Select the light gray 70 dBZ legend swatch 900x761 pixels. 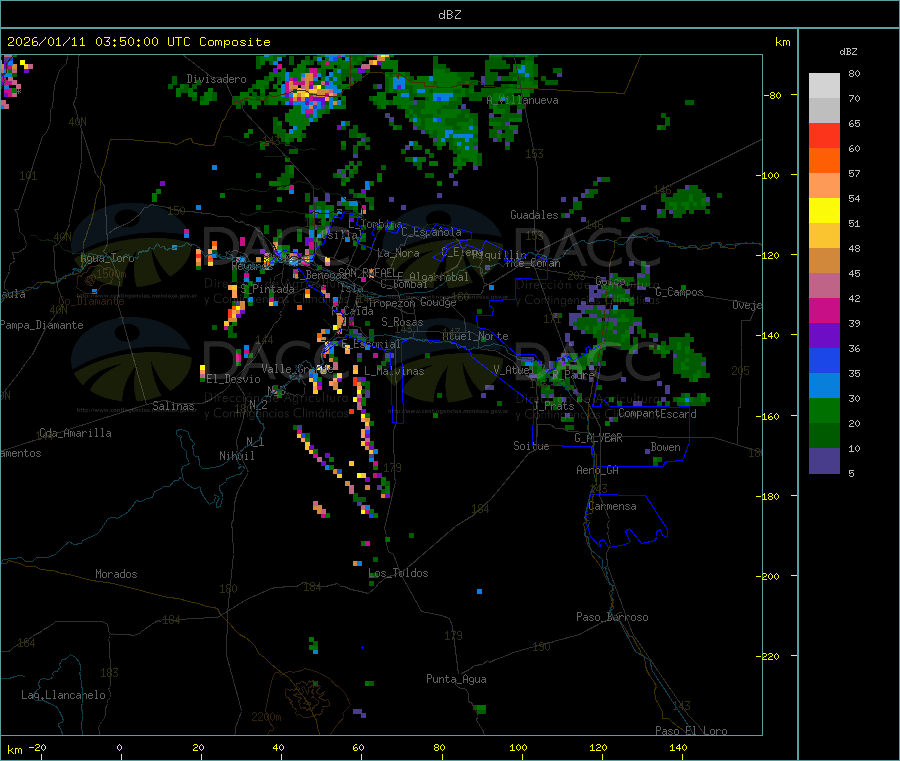click(824, 86)
